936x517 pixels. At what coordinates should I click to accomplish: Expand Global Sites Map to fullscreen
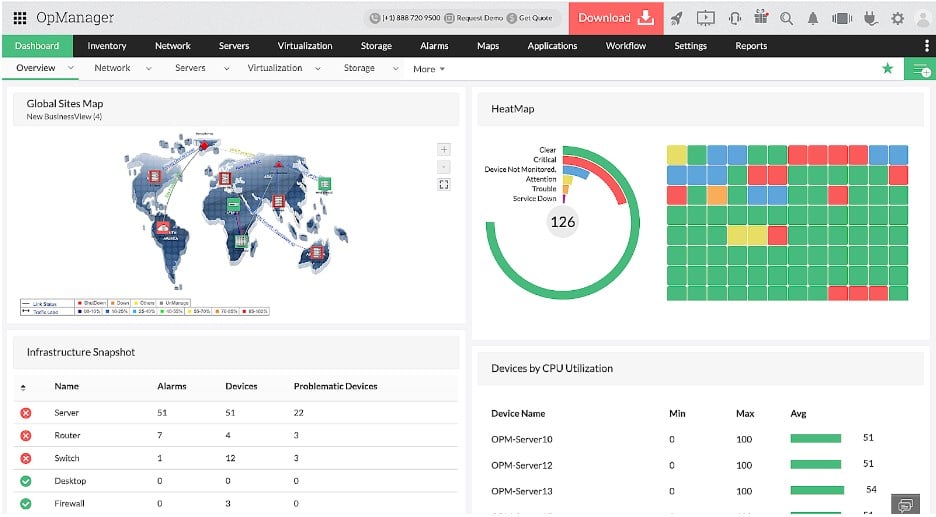click(444, 184)
